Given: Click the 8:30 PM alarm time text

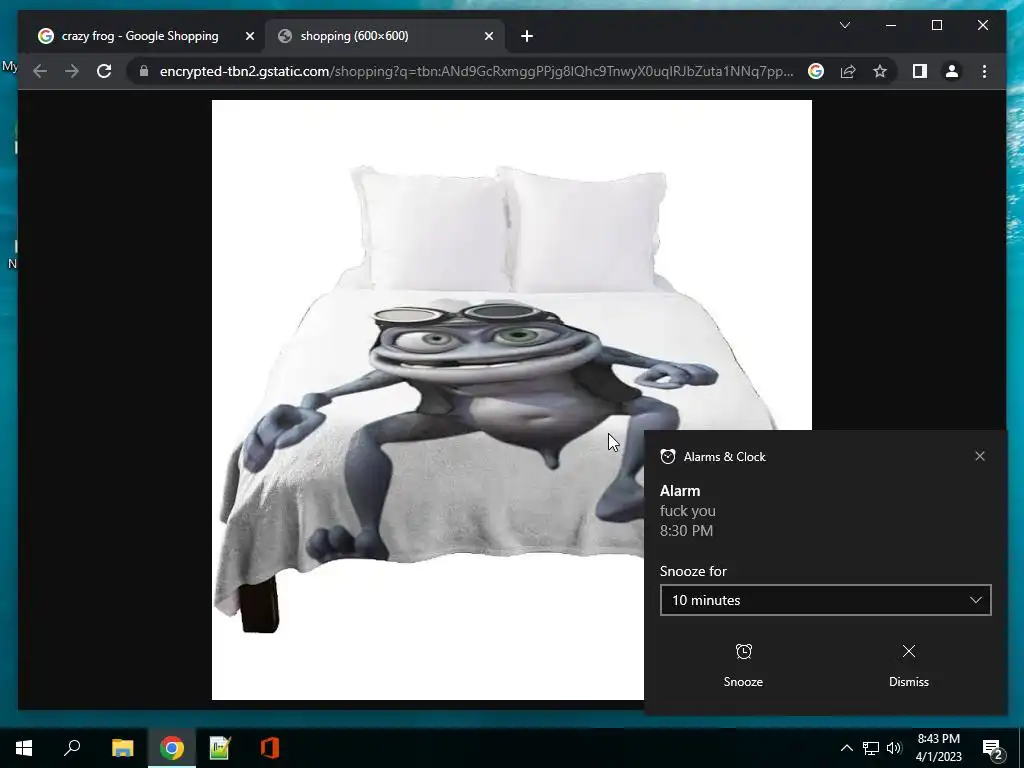Looking at the screenshot, I should (686, 530).
